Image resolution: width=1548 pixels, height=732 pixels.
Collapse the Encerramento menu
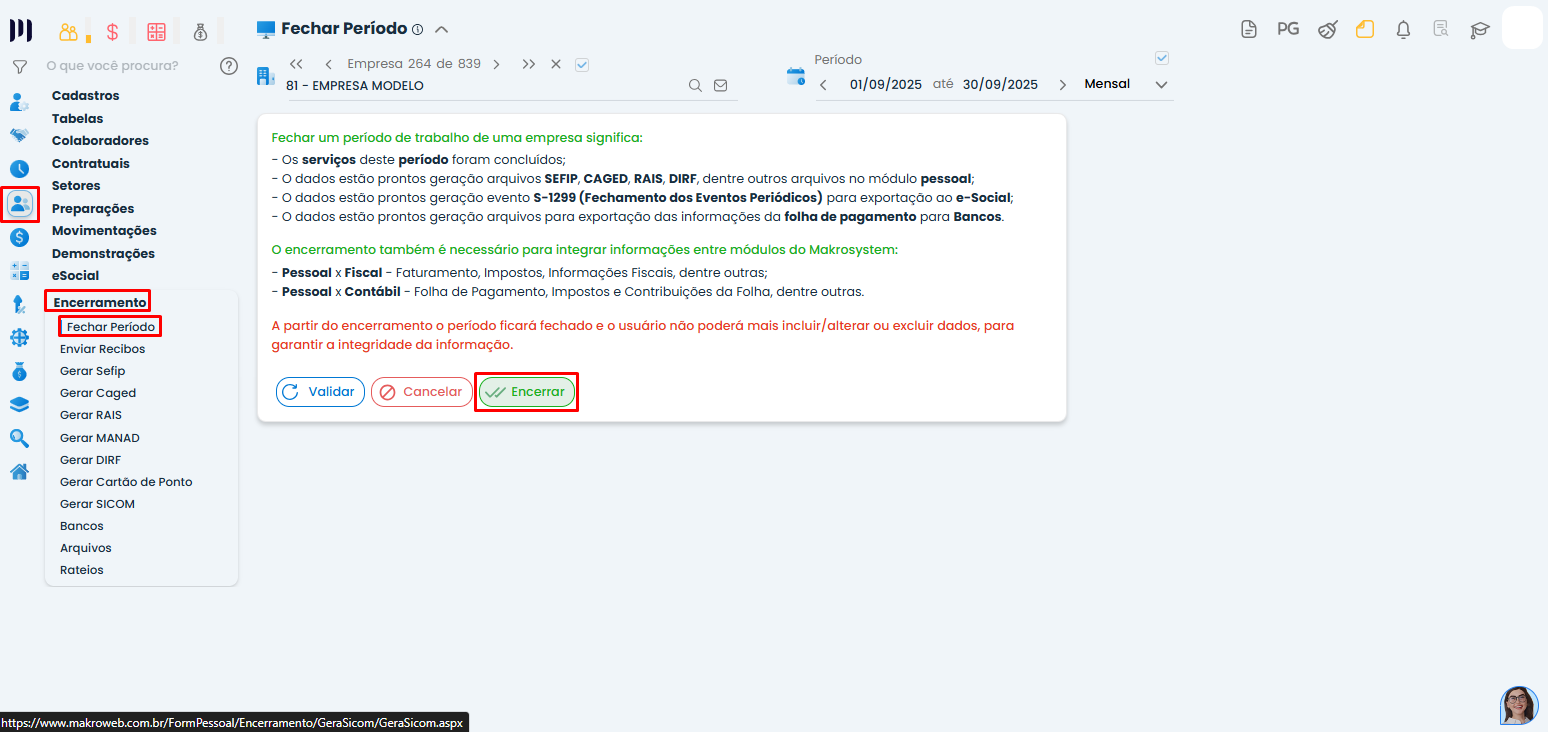pyautogui.click(x=100, y=302)
